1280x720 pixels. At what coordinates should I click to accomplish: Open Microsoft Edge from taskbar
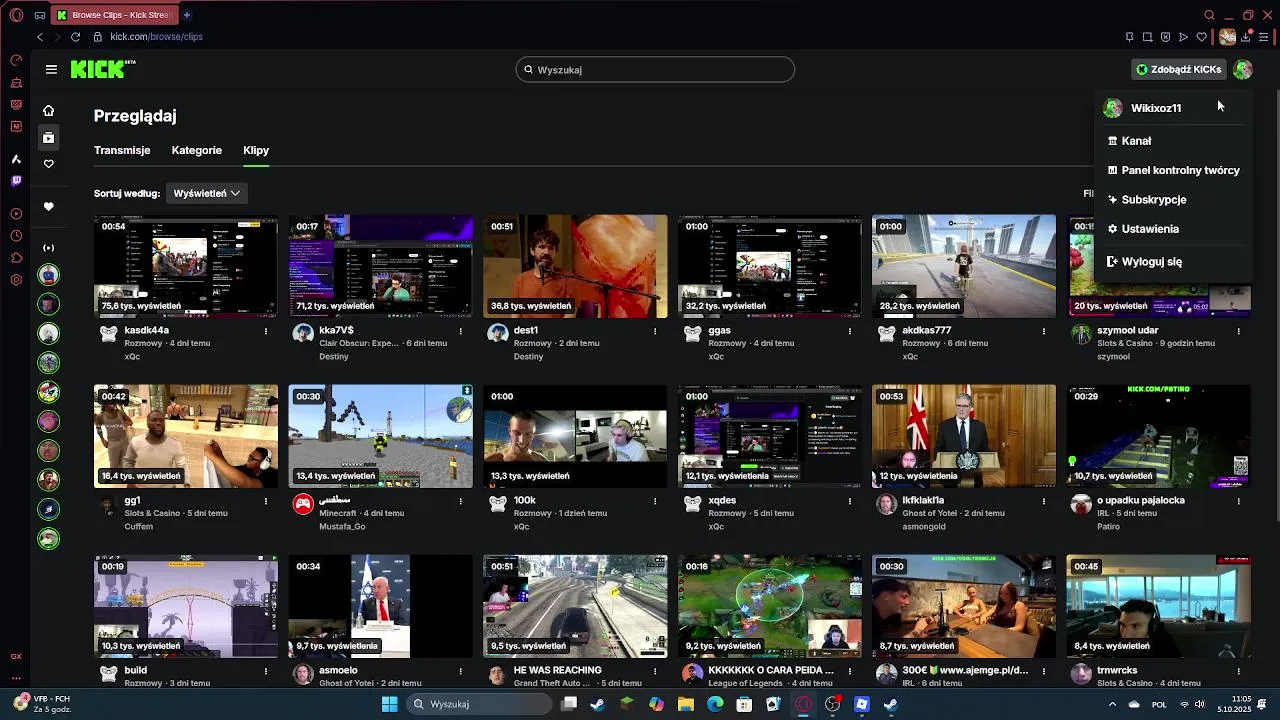click(715, 704)
